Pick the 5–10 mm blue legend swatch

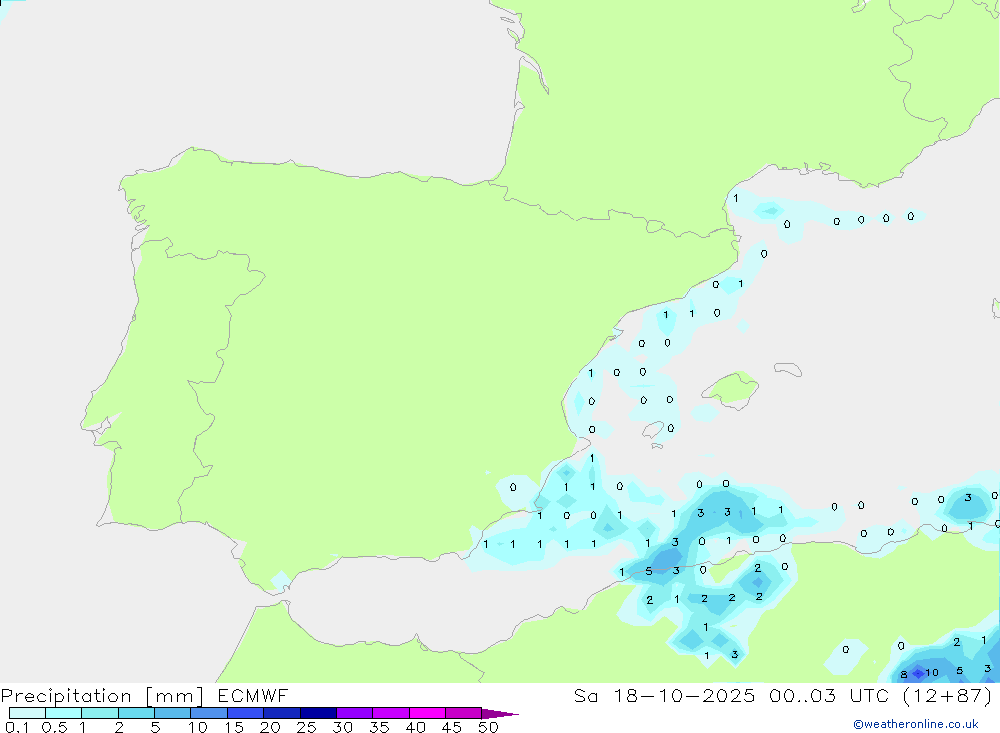click(x=173, y=713)
